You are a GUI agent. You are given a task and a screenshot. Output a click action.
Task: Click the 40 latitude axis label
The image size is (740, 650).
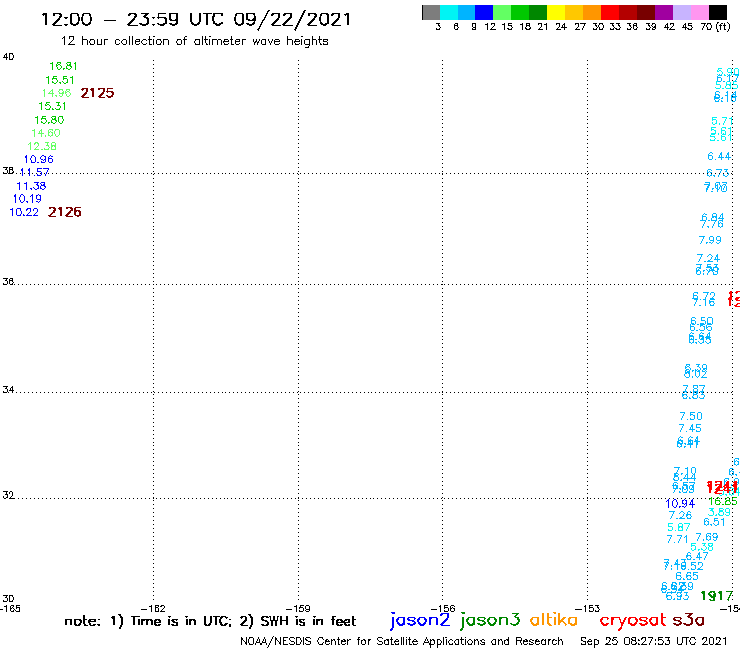[x=8, y=57]
